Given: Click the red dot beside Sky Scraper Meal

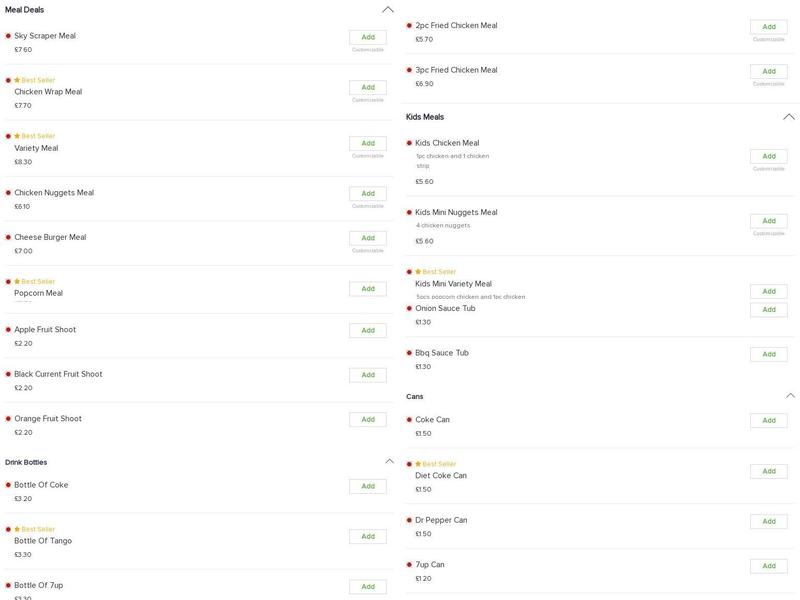Looking at the screenshot, I should click(8, 36).
